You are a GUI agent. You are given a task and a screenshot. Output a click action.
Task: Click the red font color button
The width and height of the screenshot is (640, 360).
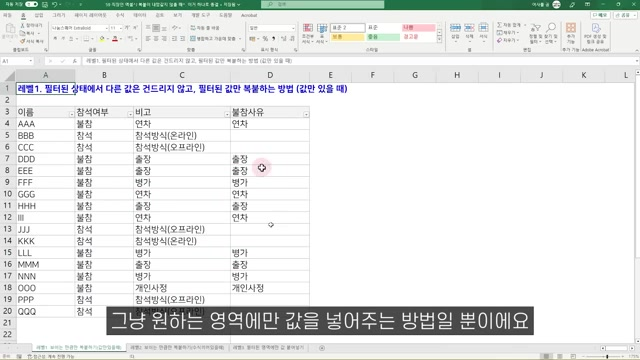click(x=115, y=39)
